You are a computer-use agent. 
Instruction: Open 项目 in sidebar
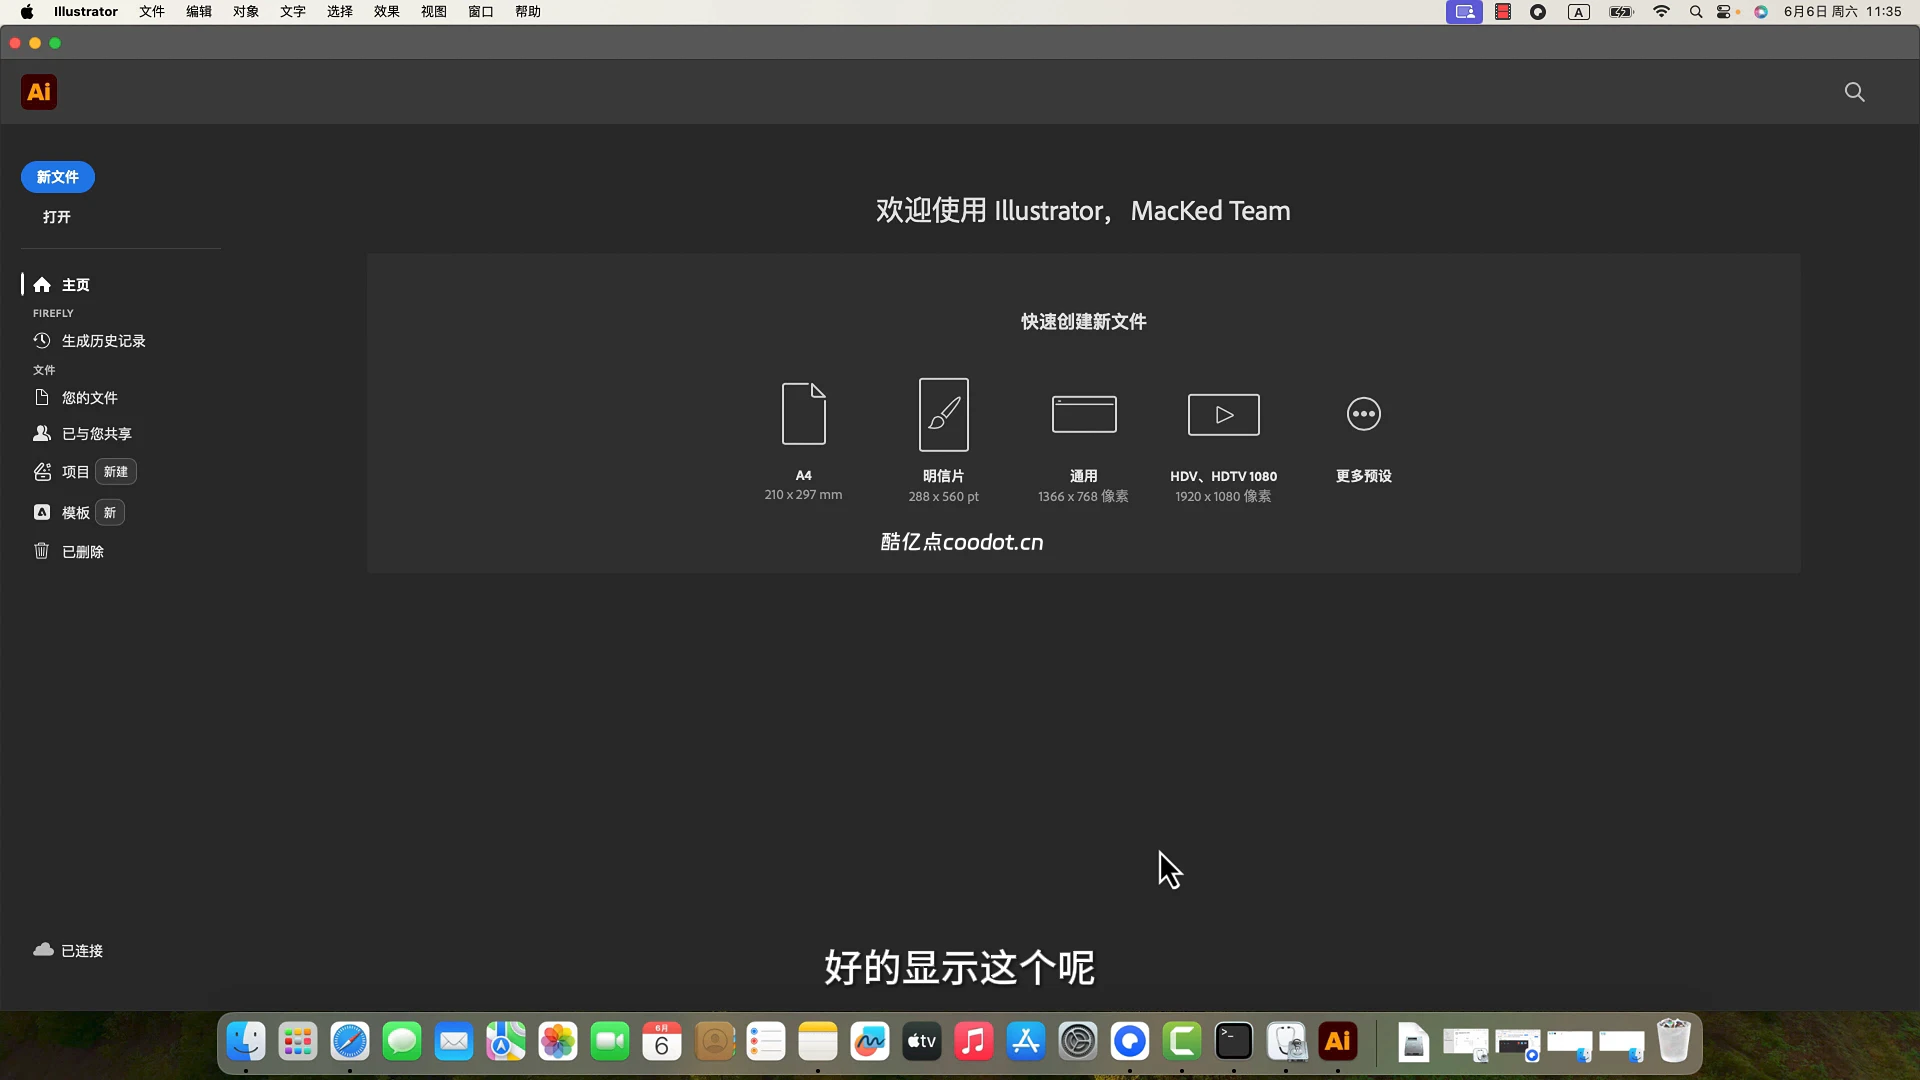click(x=76, y=472)
